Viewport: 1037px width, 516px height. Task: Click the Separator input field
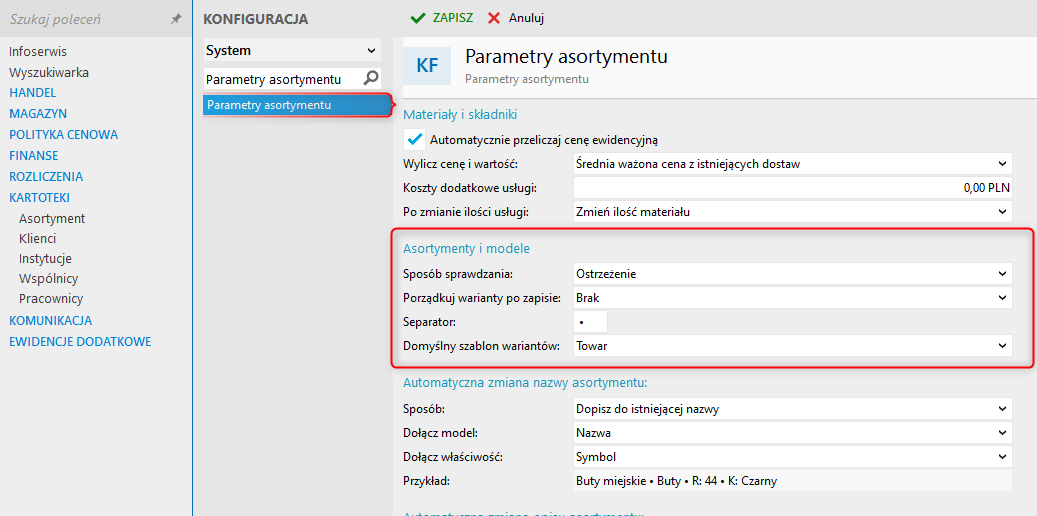(x=590, y=321)
